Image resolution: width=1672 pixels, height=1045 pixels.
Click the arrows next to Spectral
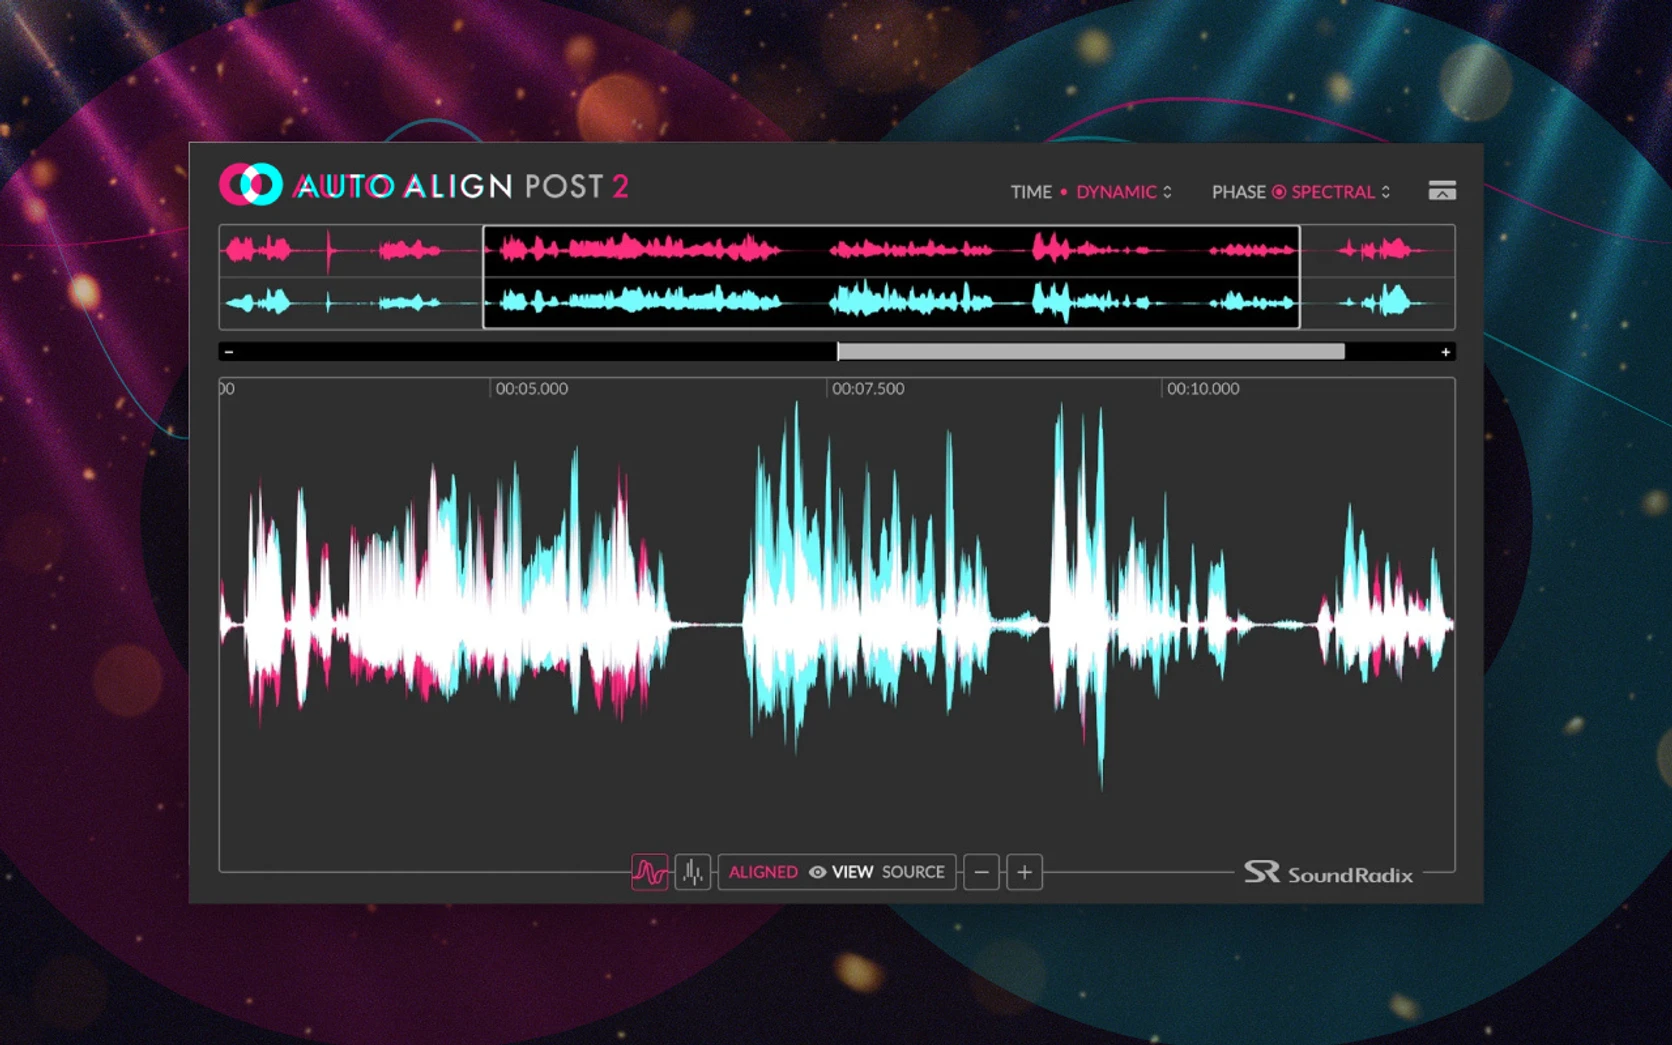pyautogui.click(x=1386, y=192)
